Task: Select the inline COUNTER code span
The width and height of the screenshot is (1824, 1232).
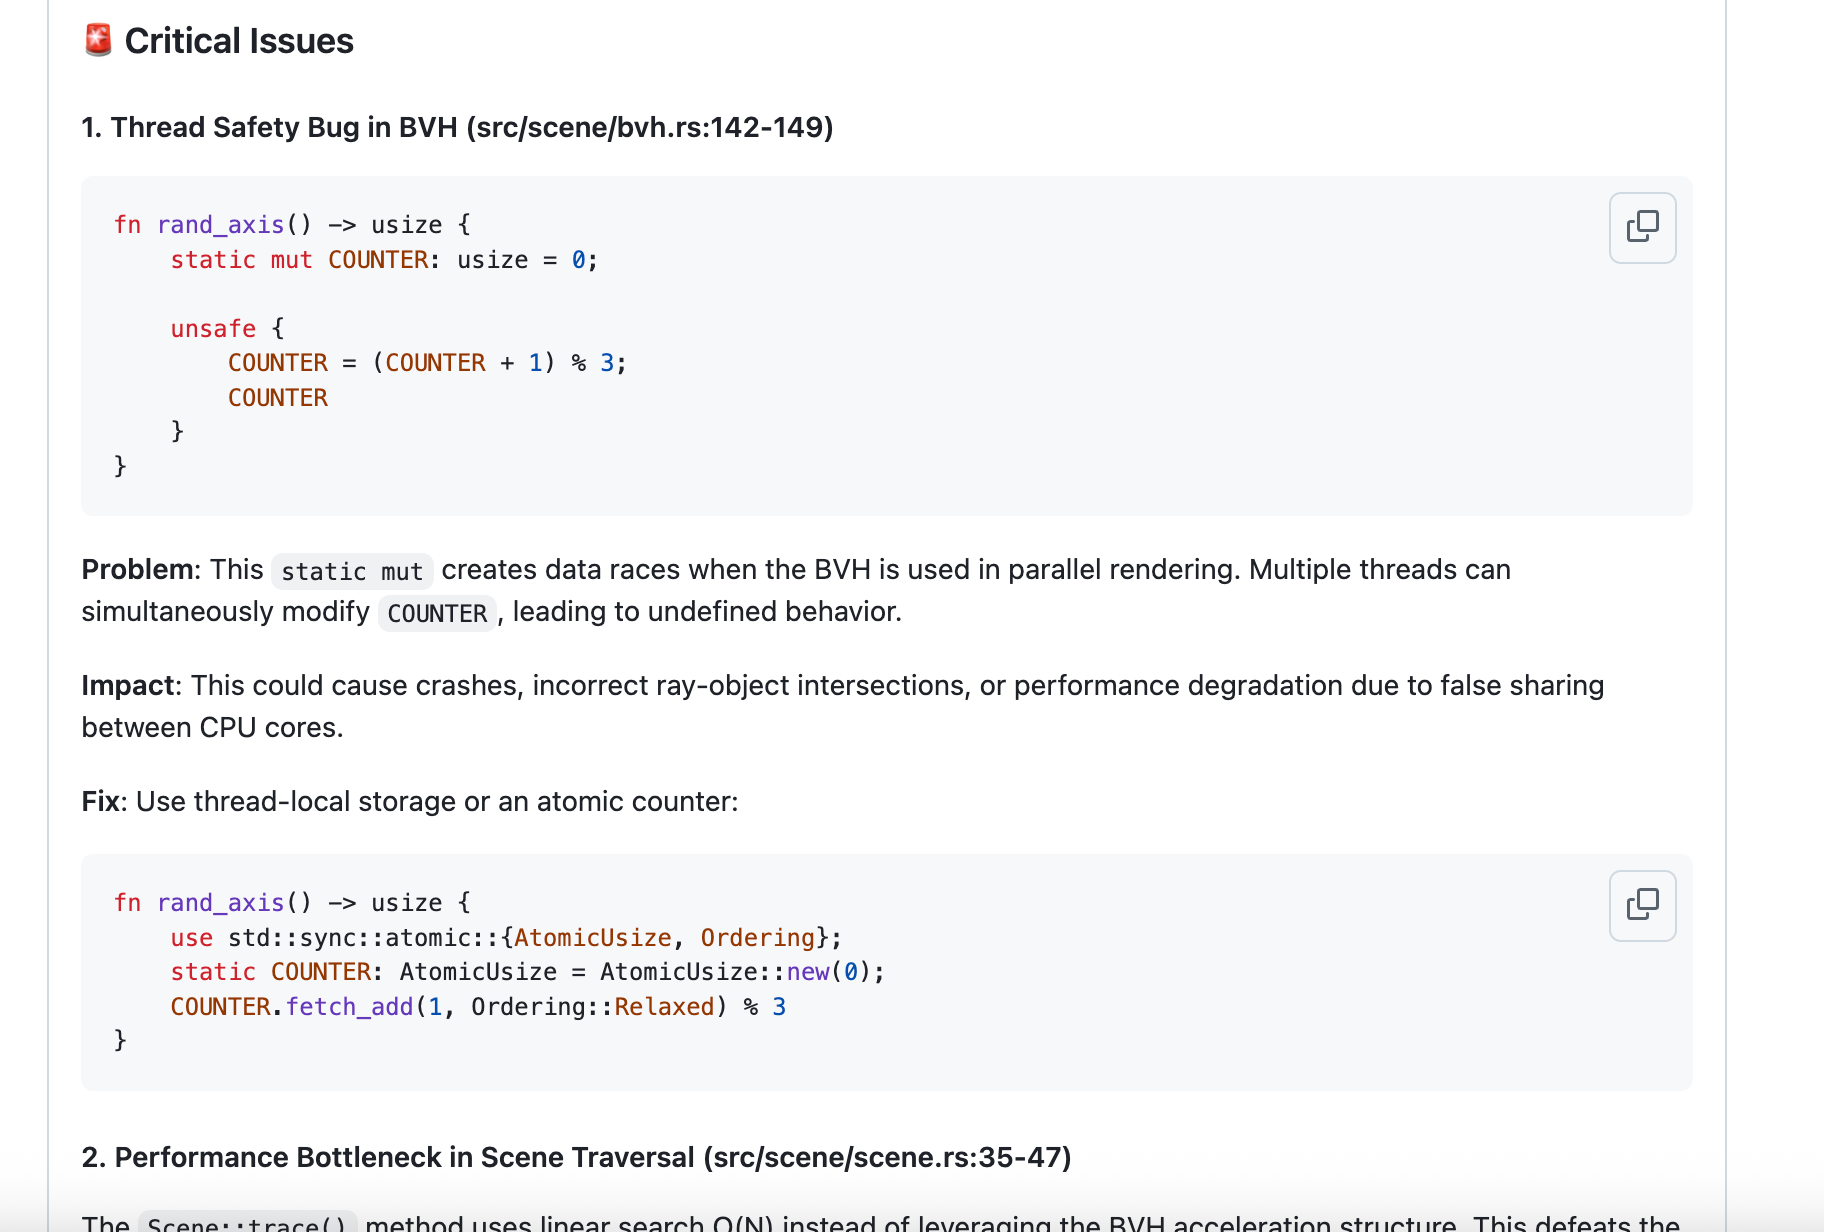Action: 436,612
